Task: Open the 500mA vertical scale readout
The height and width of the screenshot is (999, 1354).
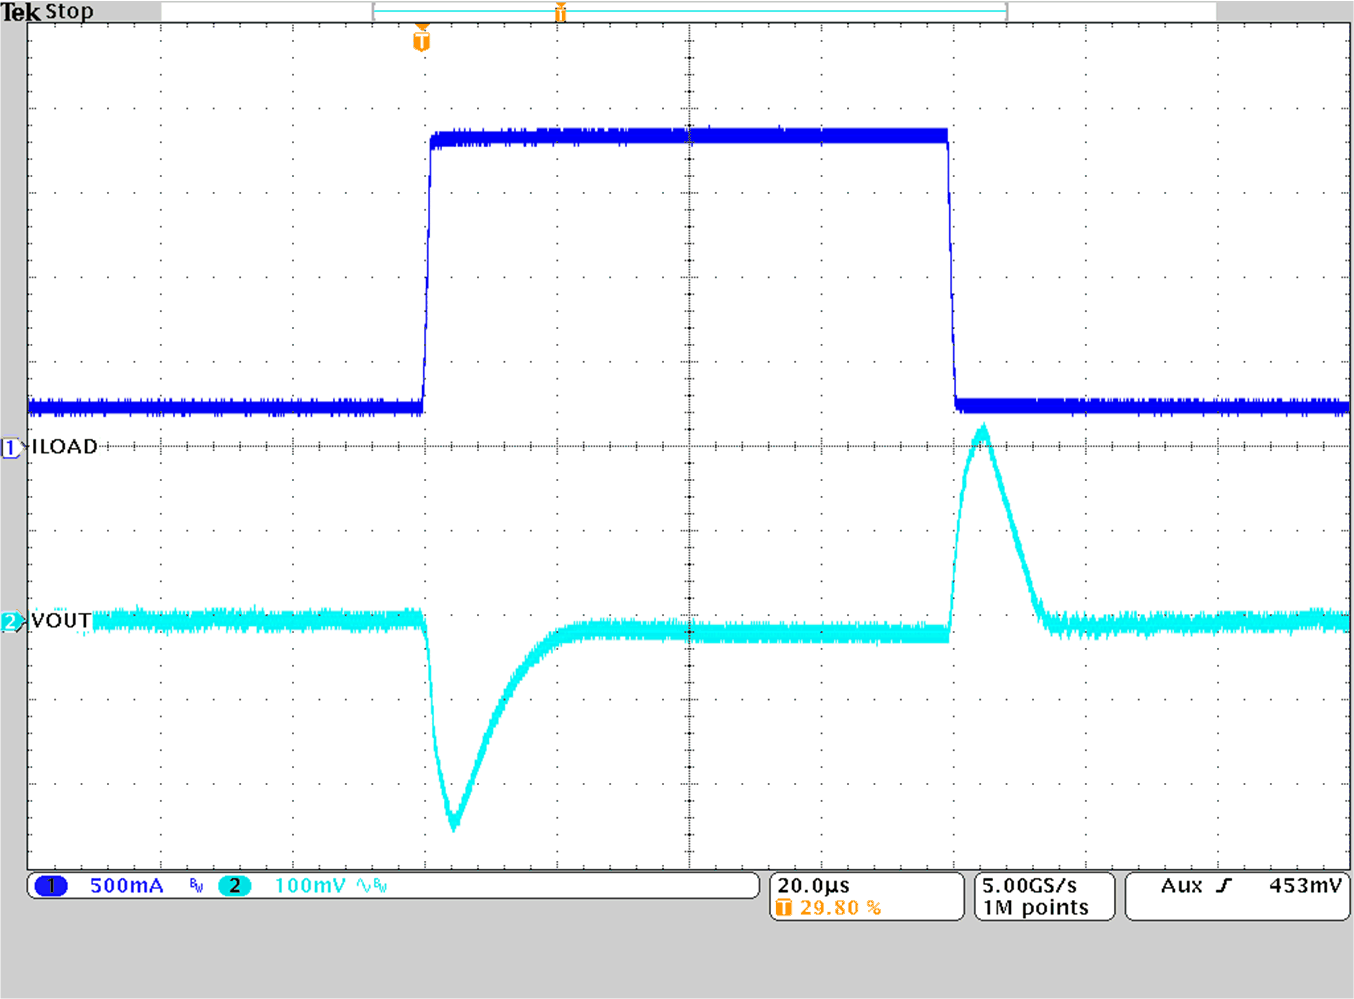Action: point(126,886)
